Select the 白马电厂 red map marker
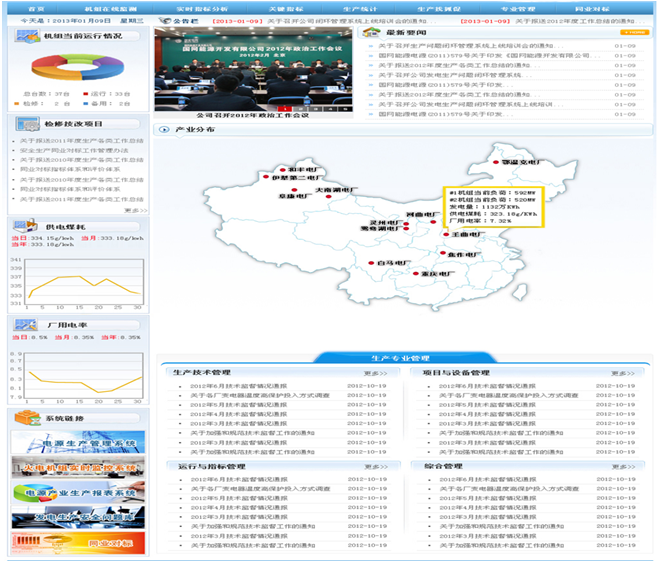This screenshot has width=657, height=561. coord(371,263)
